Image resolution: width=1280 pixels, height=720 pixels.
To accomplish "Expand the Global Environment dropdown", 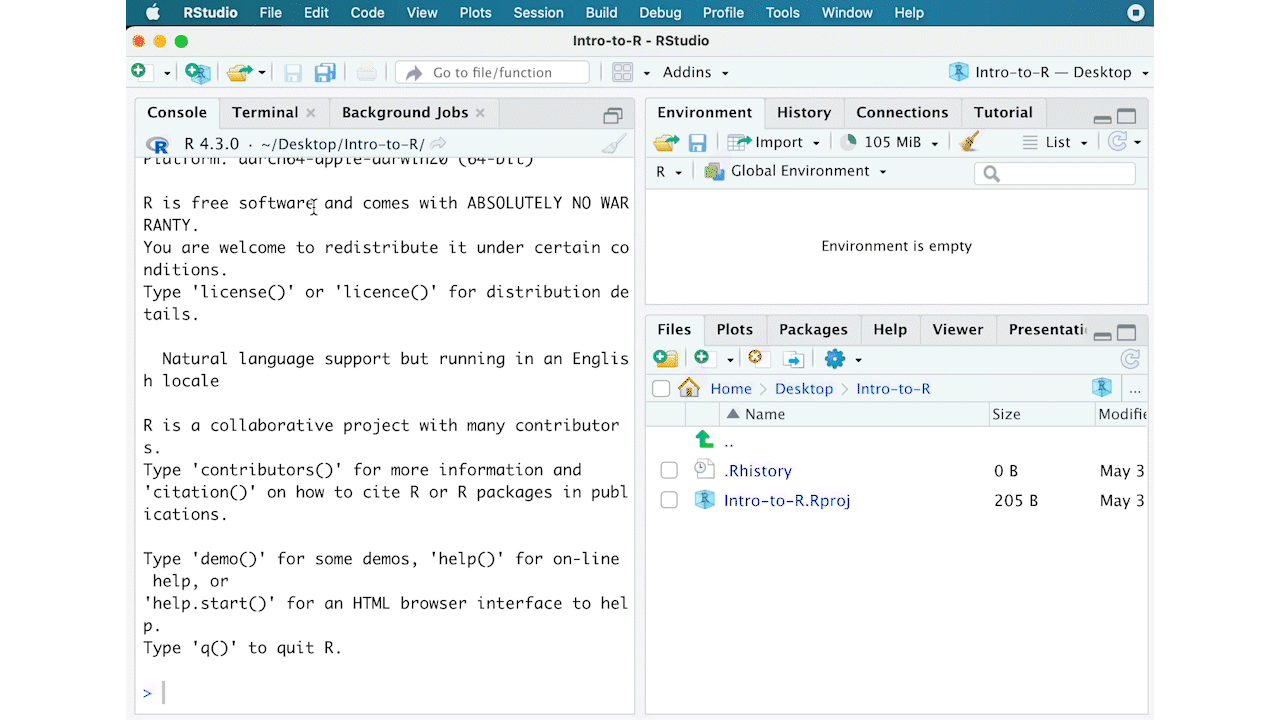I will pos(796,171).
